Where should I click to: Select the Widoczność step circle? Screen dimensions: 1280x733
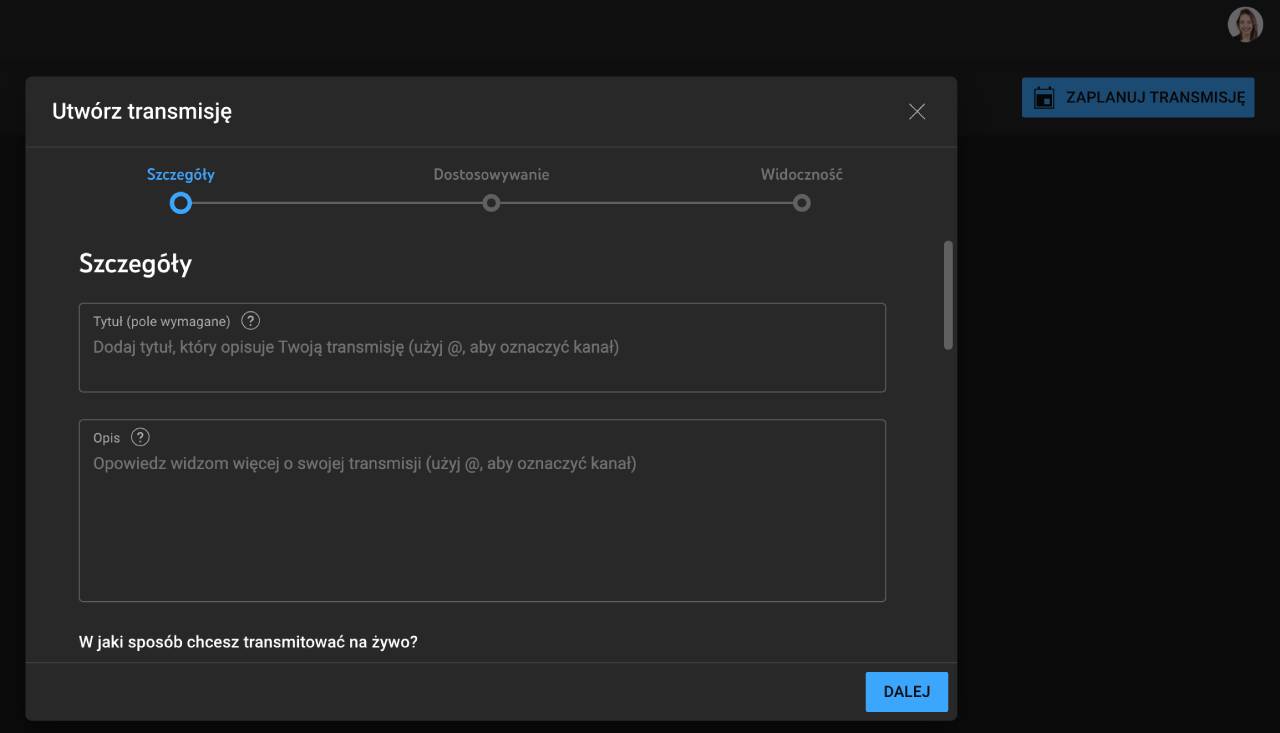(x=801, y=203)
